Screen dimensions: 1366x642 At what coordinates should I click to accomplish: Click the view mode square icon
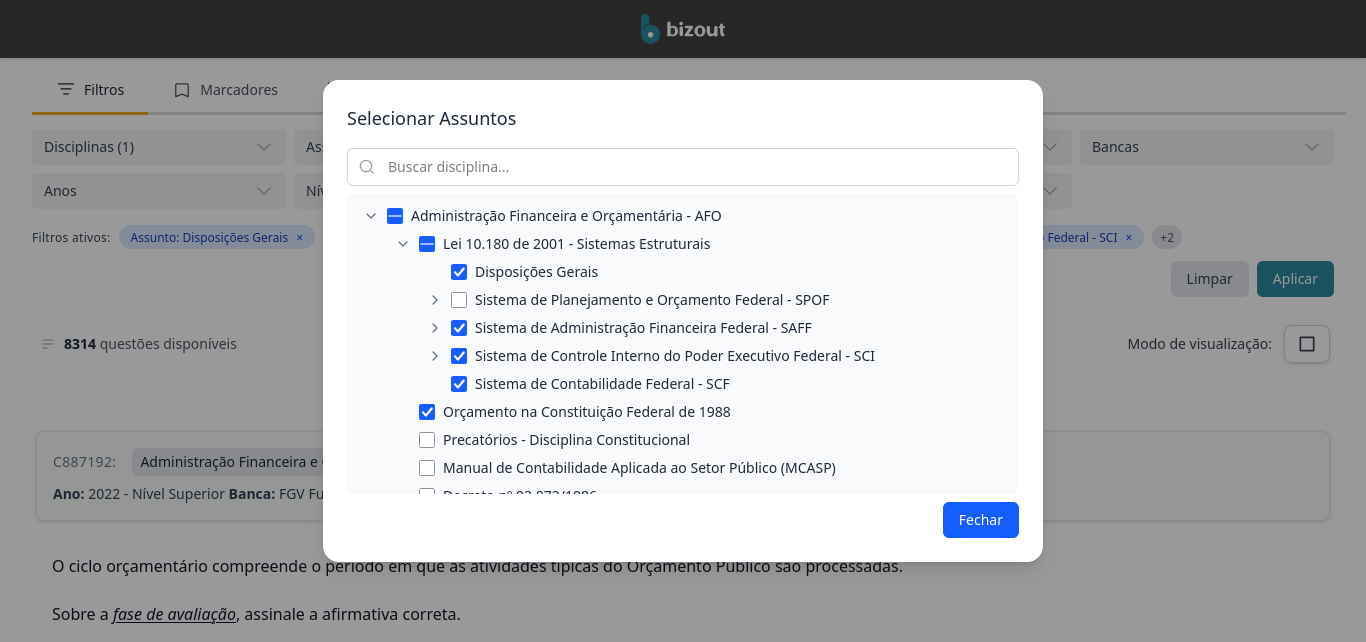[x=1306, y=344]
